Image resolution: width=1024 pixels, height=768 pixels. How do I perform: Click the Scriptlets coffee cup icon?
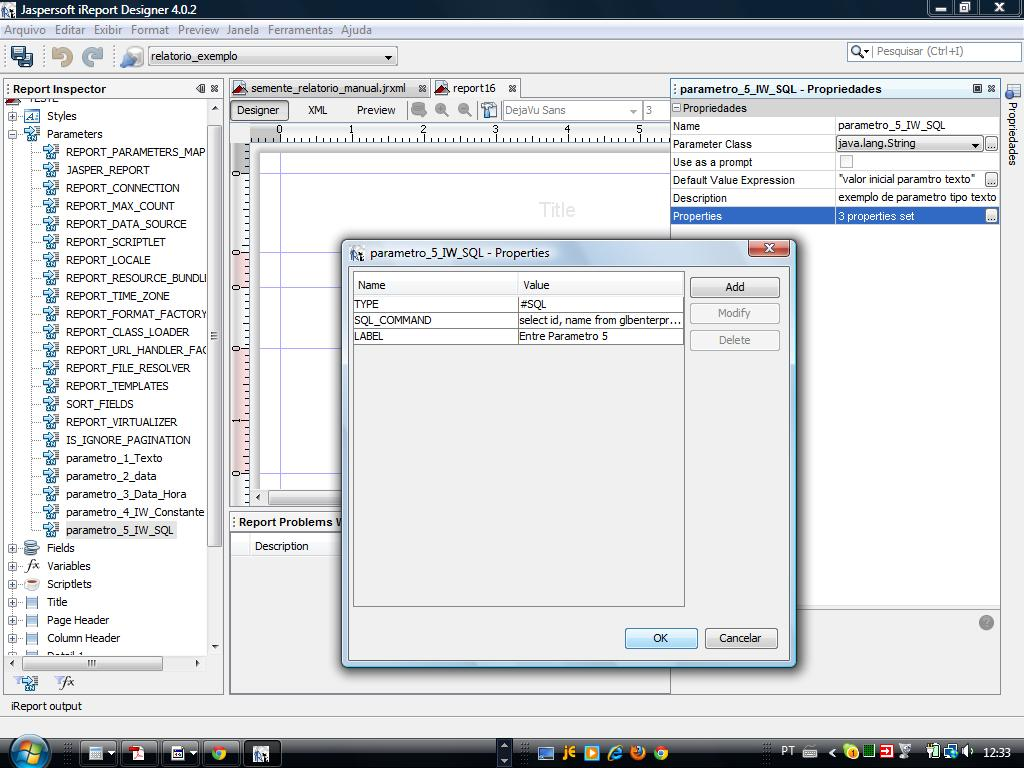click(31, 584)
